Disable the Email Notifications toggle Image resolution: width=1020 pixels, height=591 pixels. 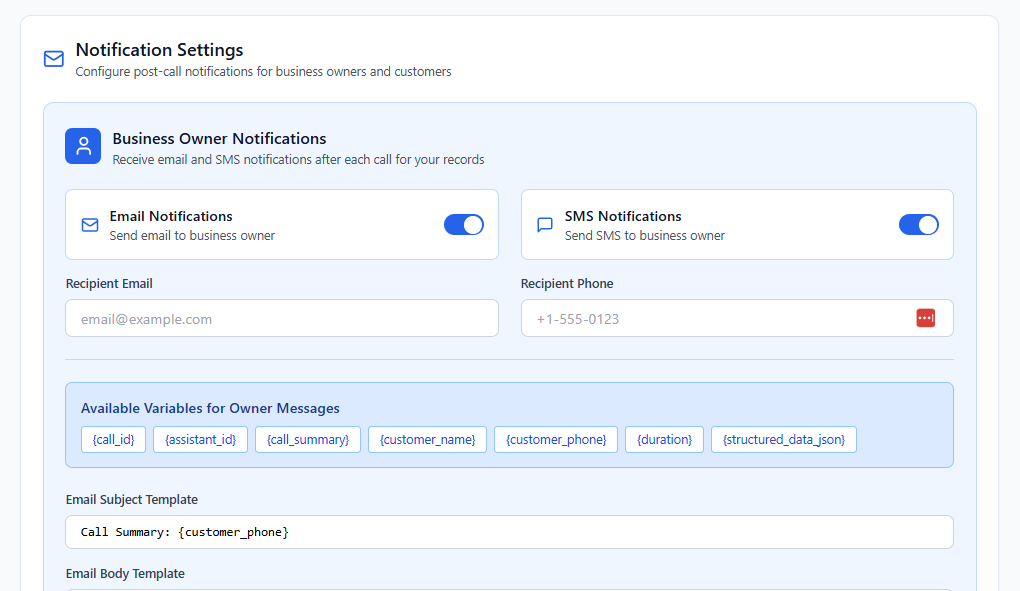pos(464,225)
